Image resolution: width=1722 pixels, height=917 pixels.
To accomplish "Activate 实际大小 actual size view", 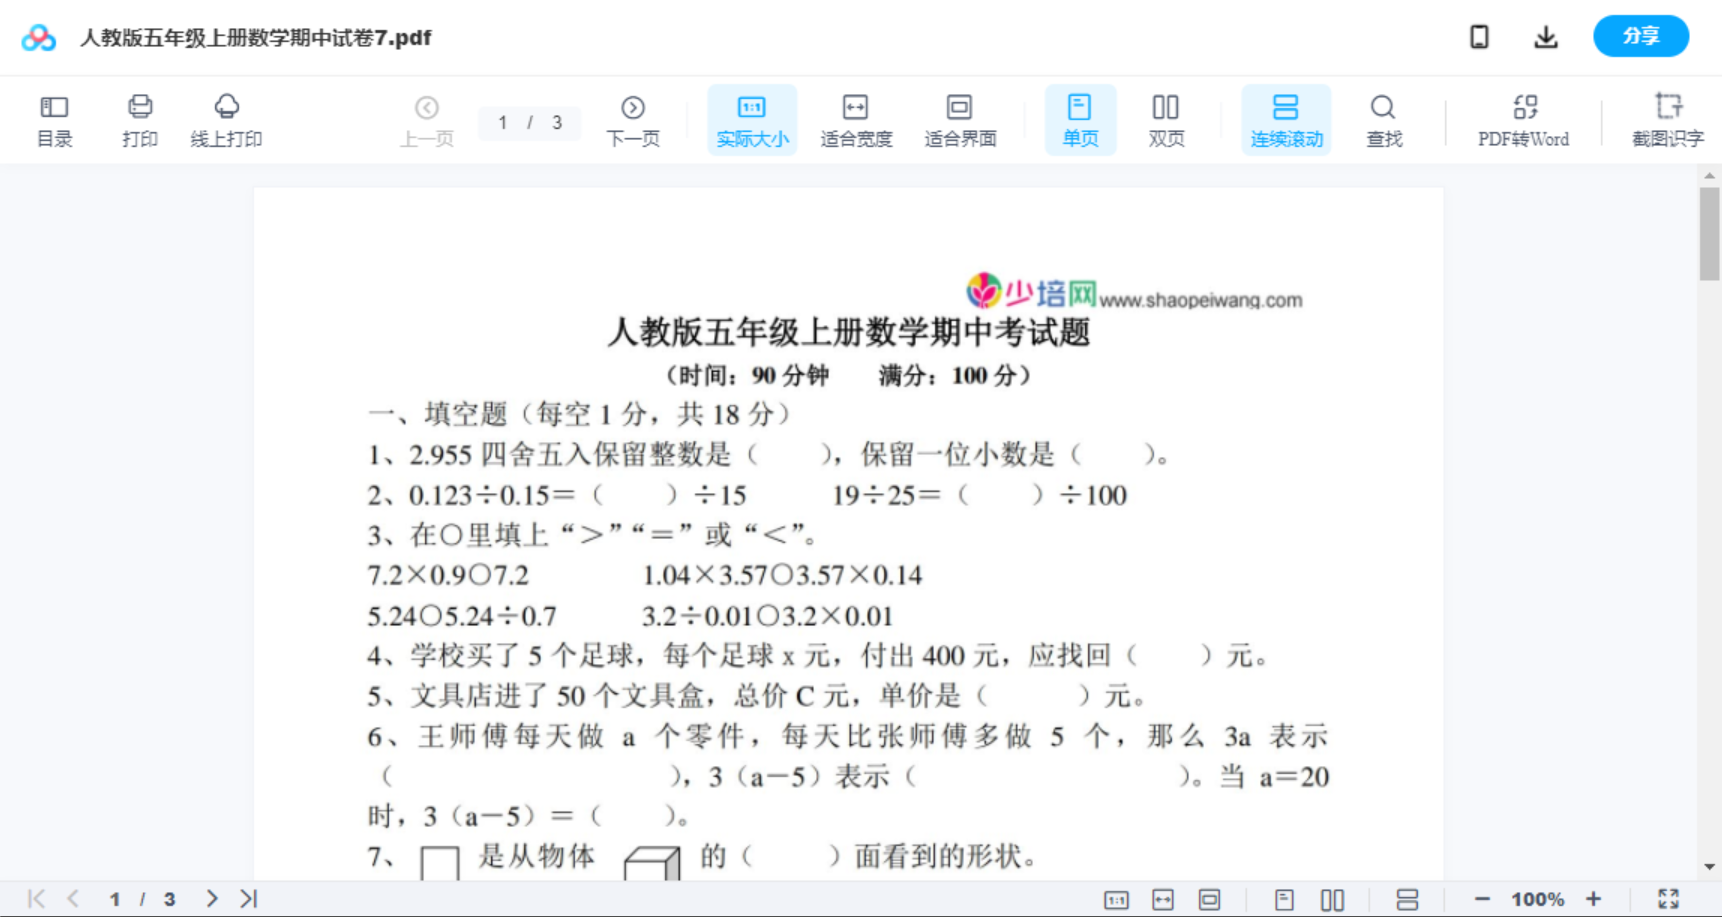I will tap(752, 119).
